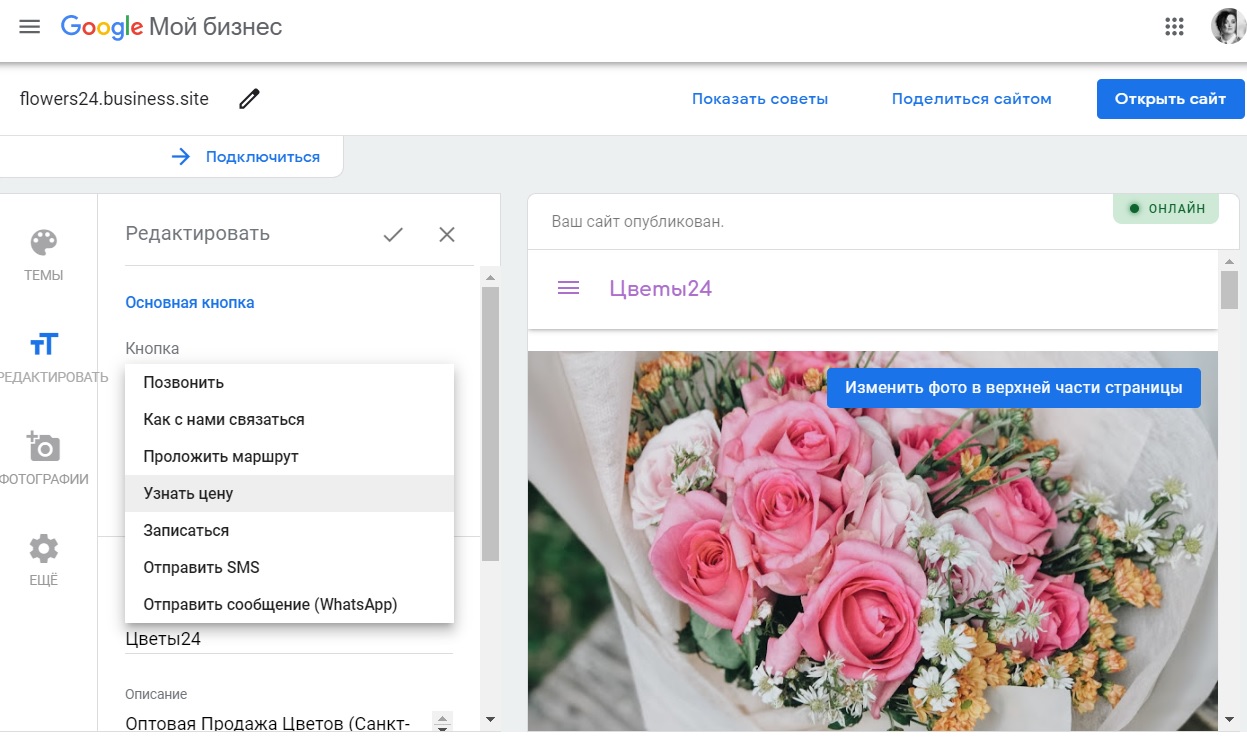The image size is (1247, 745).
Task: Close the edit panel with X
Action: [447, 234]
